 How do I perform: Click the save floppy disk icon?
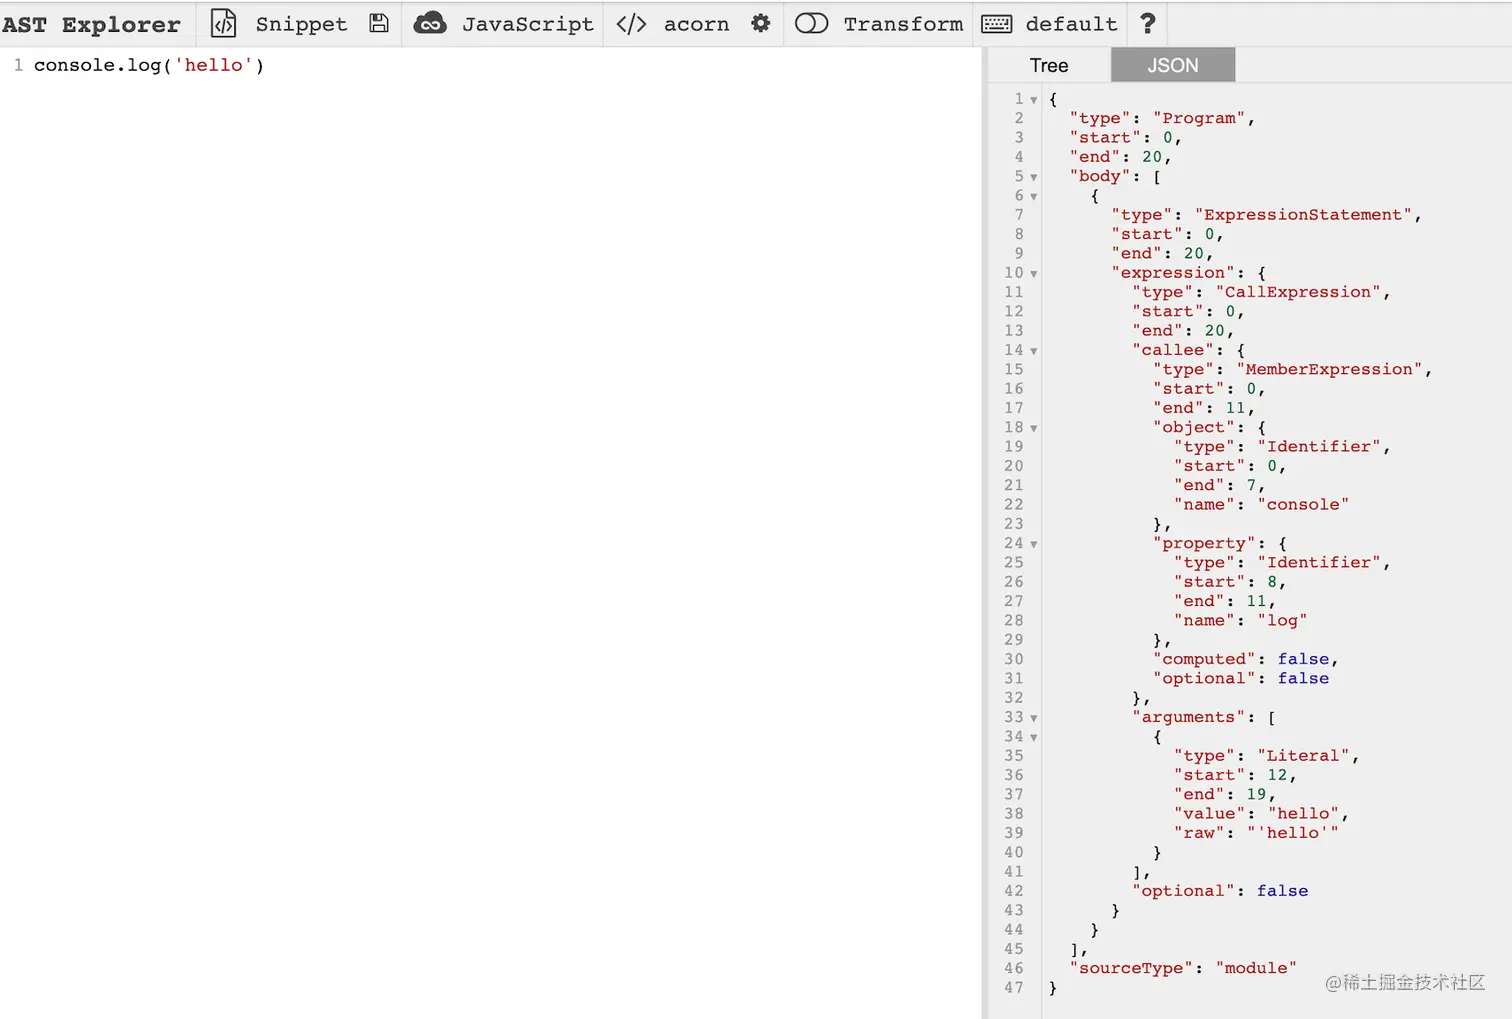[x=378, y=23]
